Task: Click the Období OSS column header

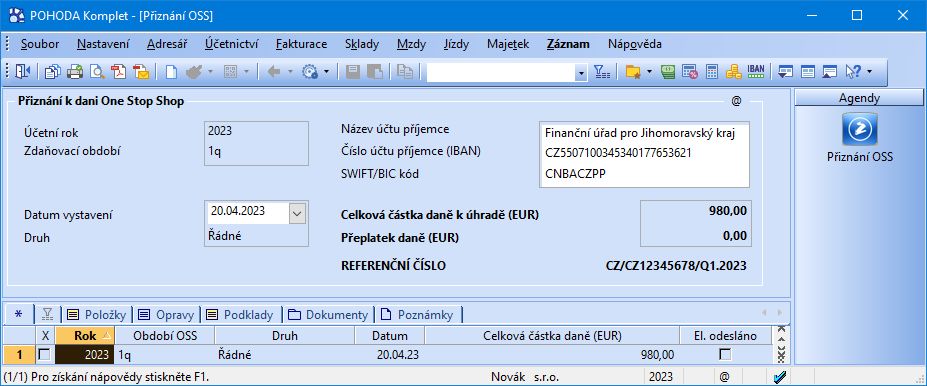Action: (164, 336)
